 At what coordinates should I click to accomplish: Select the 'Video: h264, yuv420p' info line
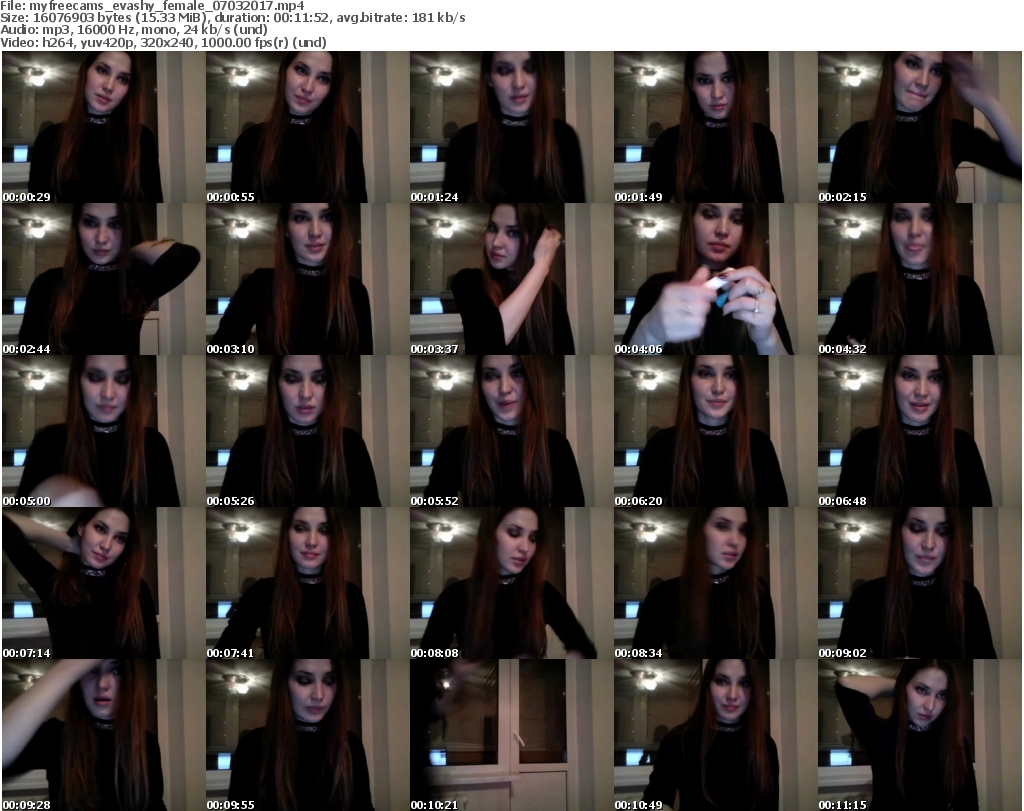(163, 42)
